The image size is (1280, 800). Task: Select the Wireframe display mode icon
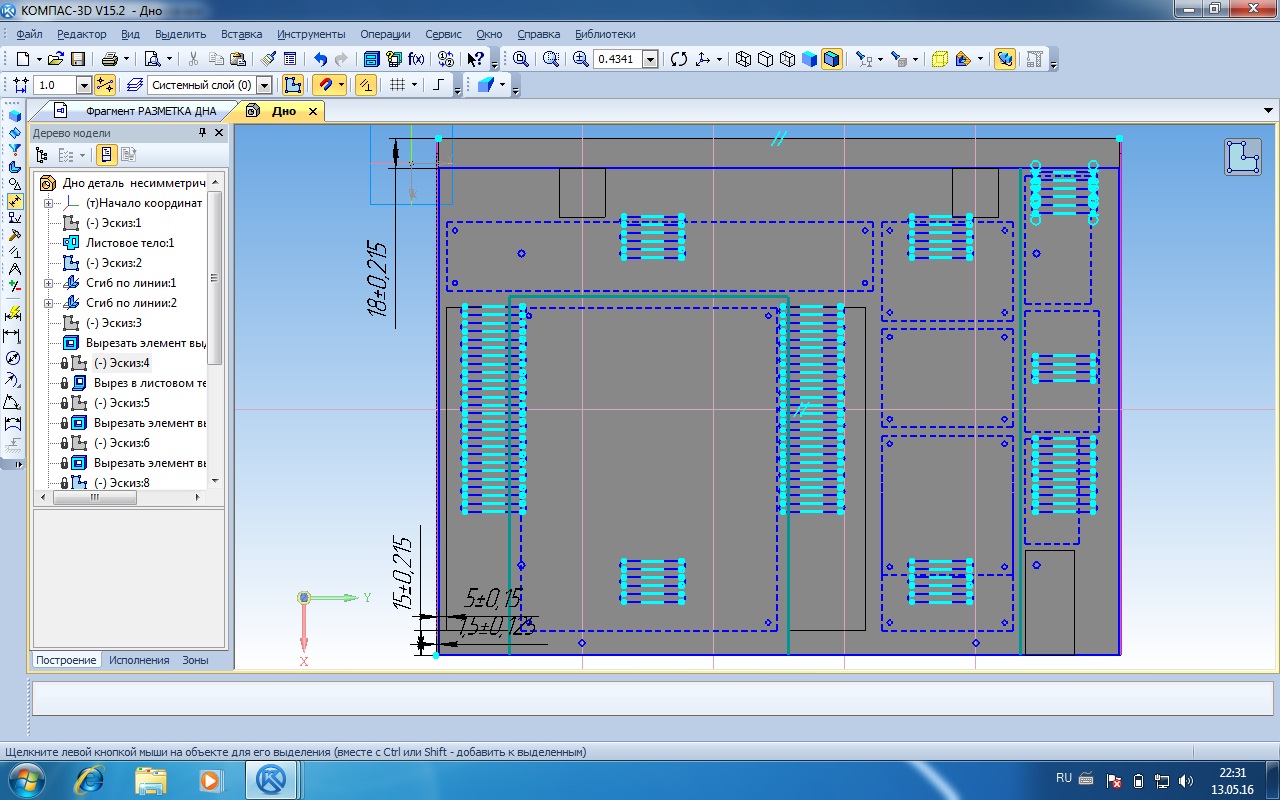pos(743,59)
